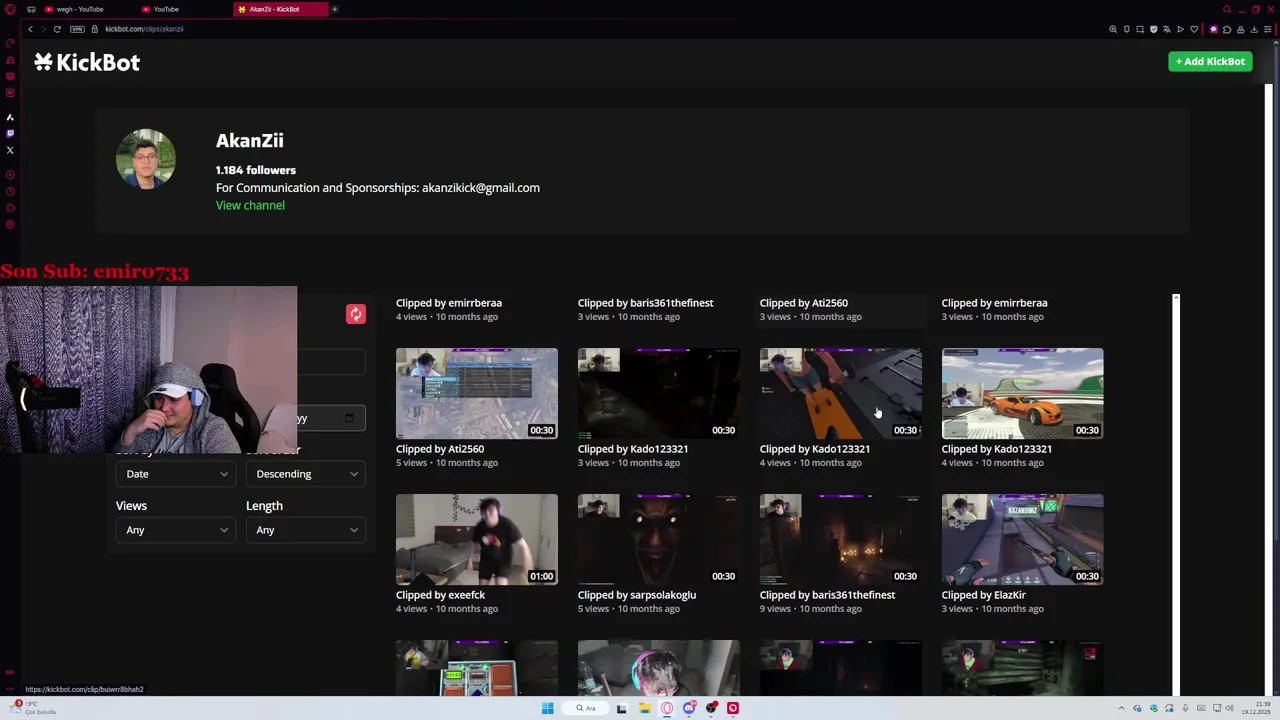Click 'Clipped by Ati2560' with 3 views
Image resolution: width=1280 pixels, height=720 pixels.
click(804, 303)
